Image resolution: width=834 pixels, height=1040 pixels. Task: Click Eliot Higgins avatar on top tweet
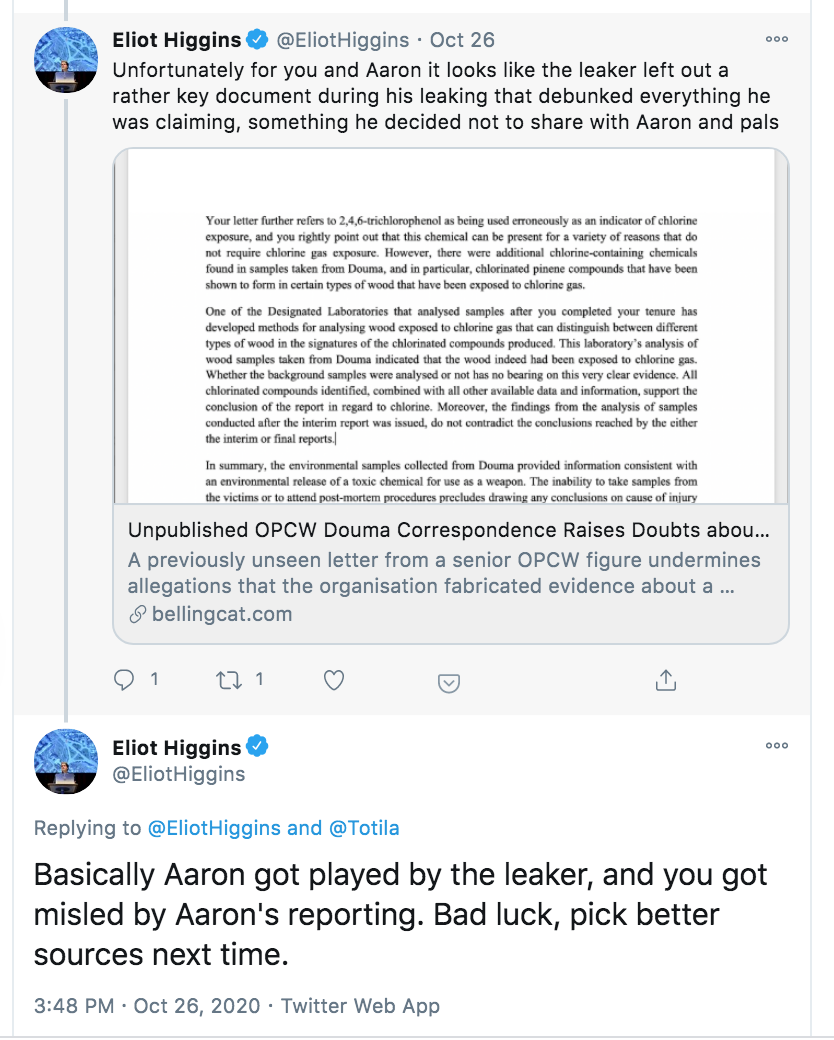tap(66, 59)
